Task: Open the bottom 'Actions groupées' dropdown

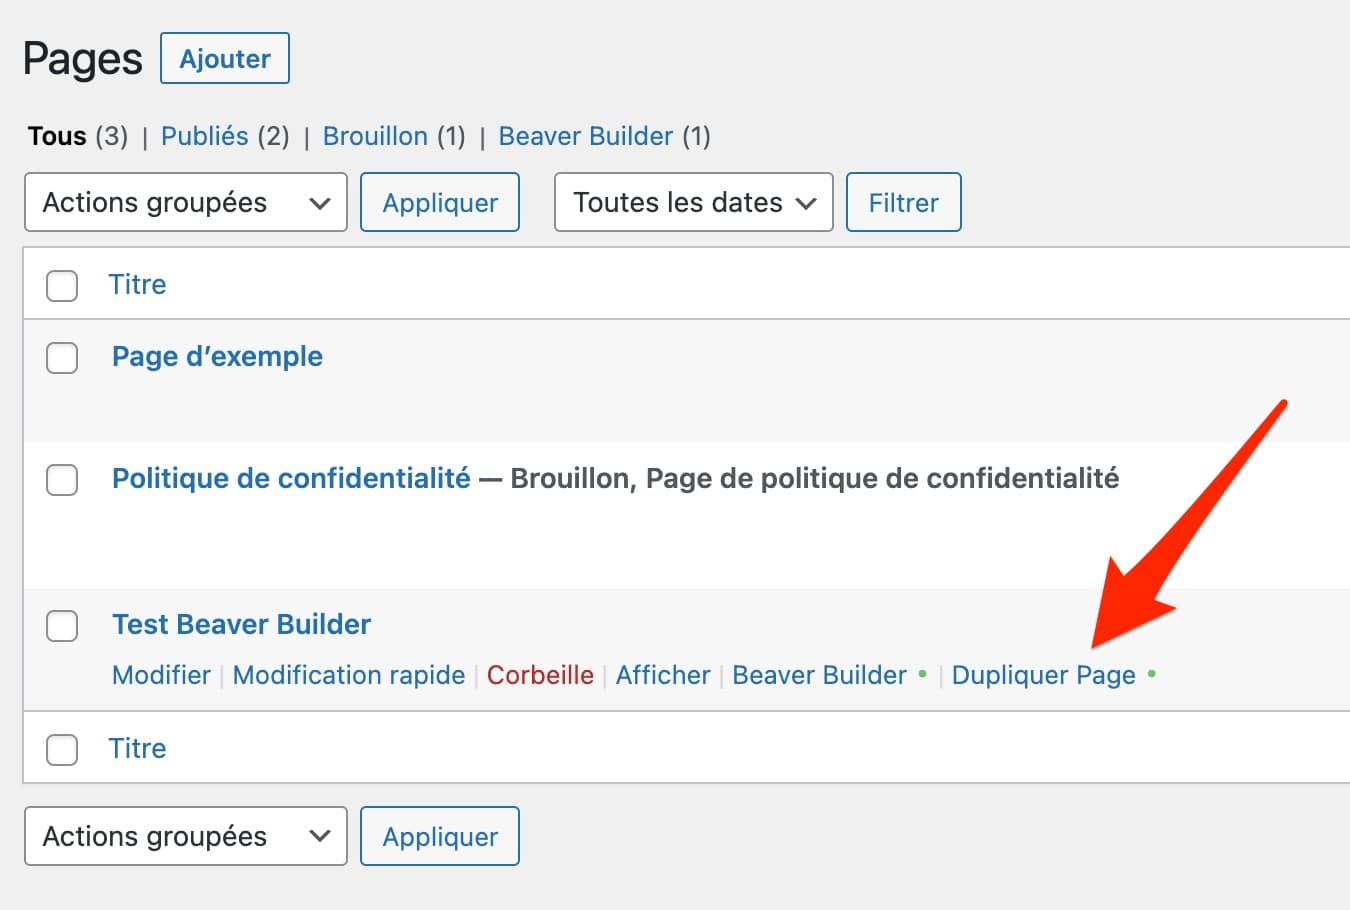Action: point(185,836)
